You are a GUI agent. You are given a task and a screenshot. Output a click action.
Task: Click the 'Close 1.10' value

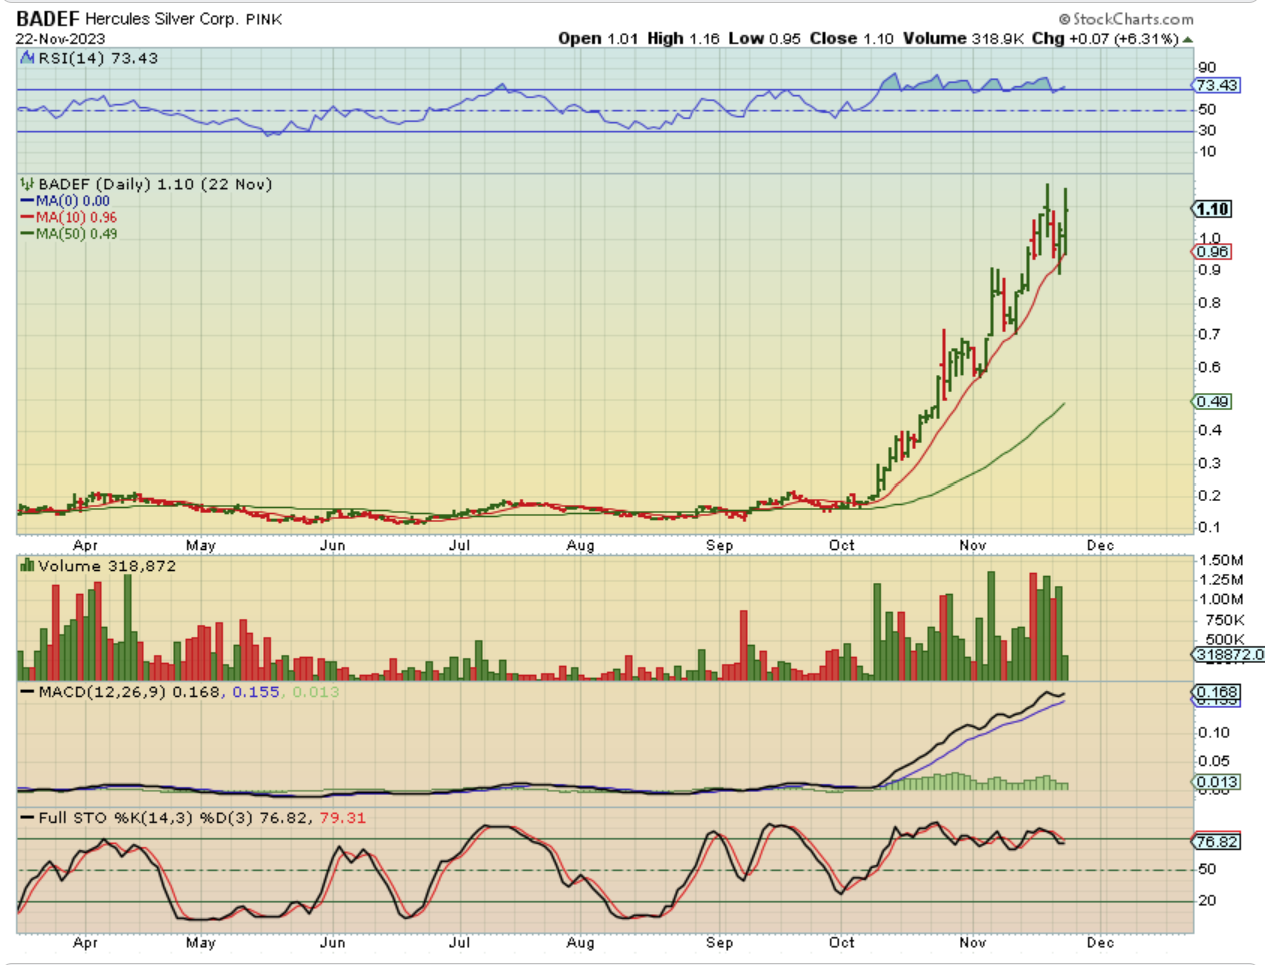point(852,39)
